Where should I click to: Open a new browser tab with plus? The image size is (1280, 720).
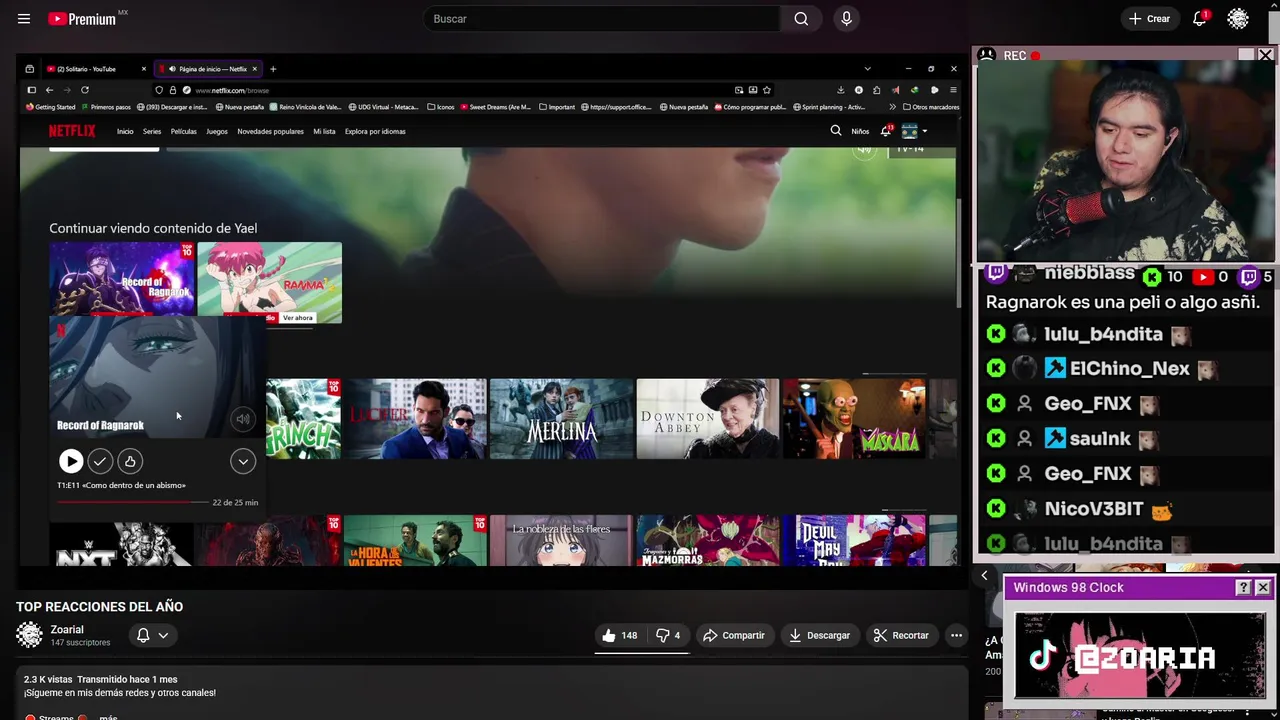pos(273,69)
